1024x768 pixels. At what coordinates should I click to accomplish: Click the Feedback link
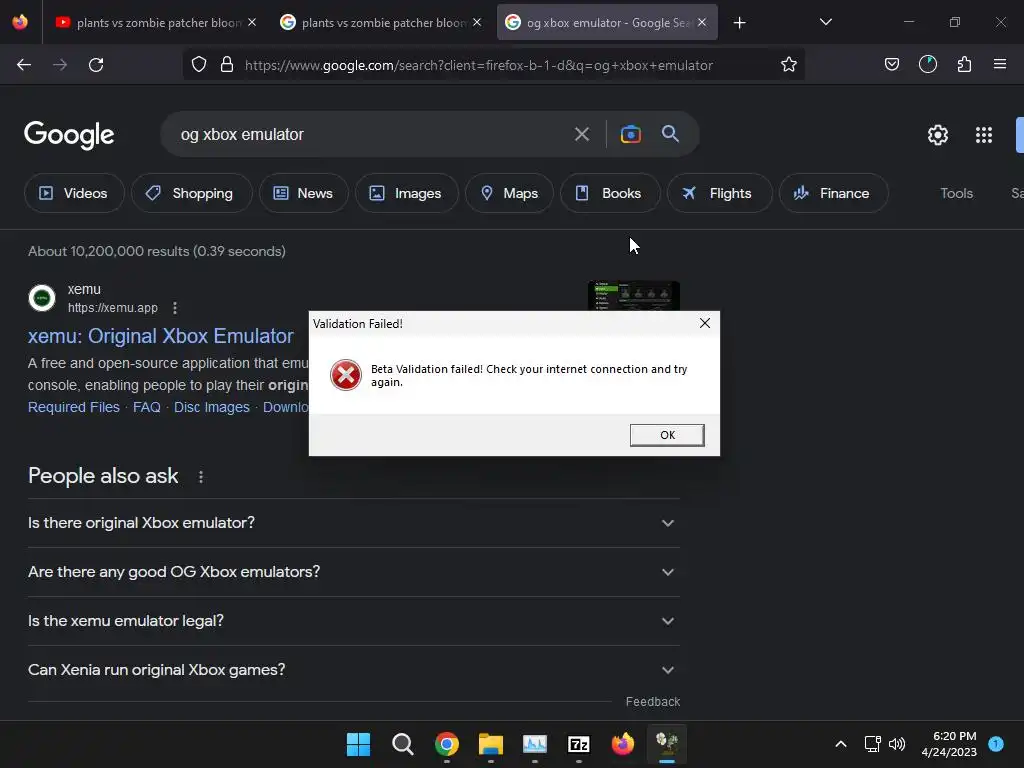point(652,701)
